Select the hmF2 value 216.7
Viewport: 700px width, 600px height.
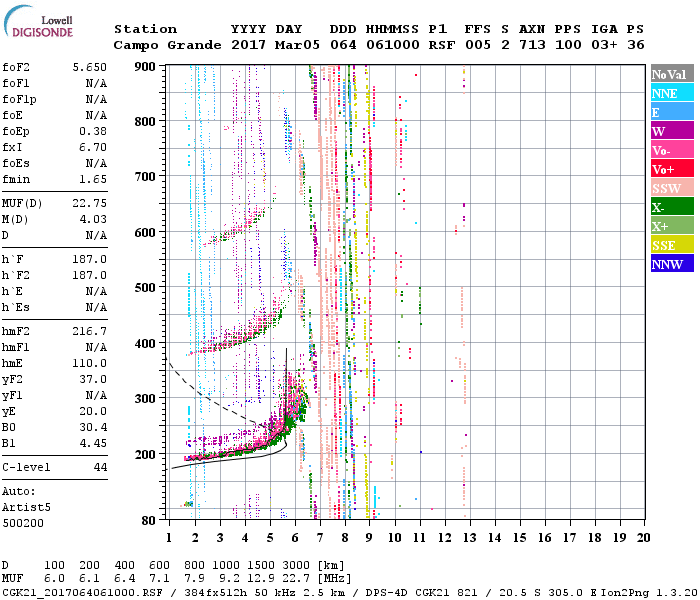click(89, 329)
